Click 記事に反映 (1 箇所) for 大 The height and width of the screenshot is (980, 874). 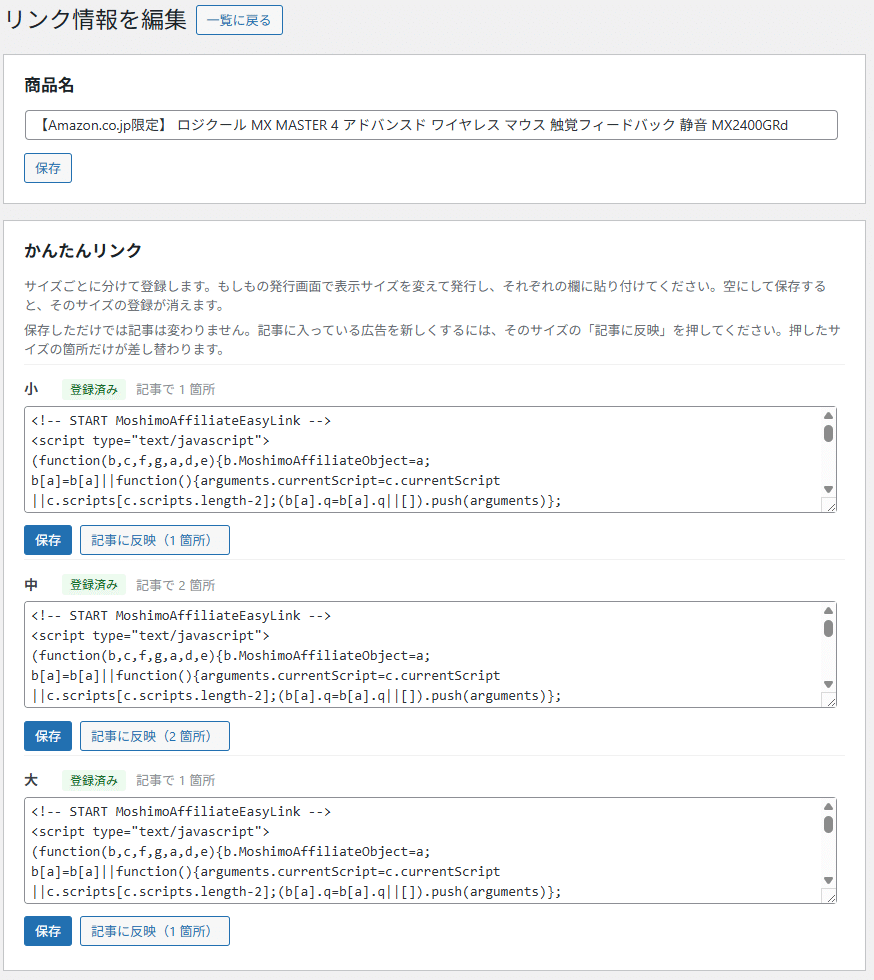(x=154, y=931)
